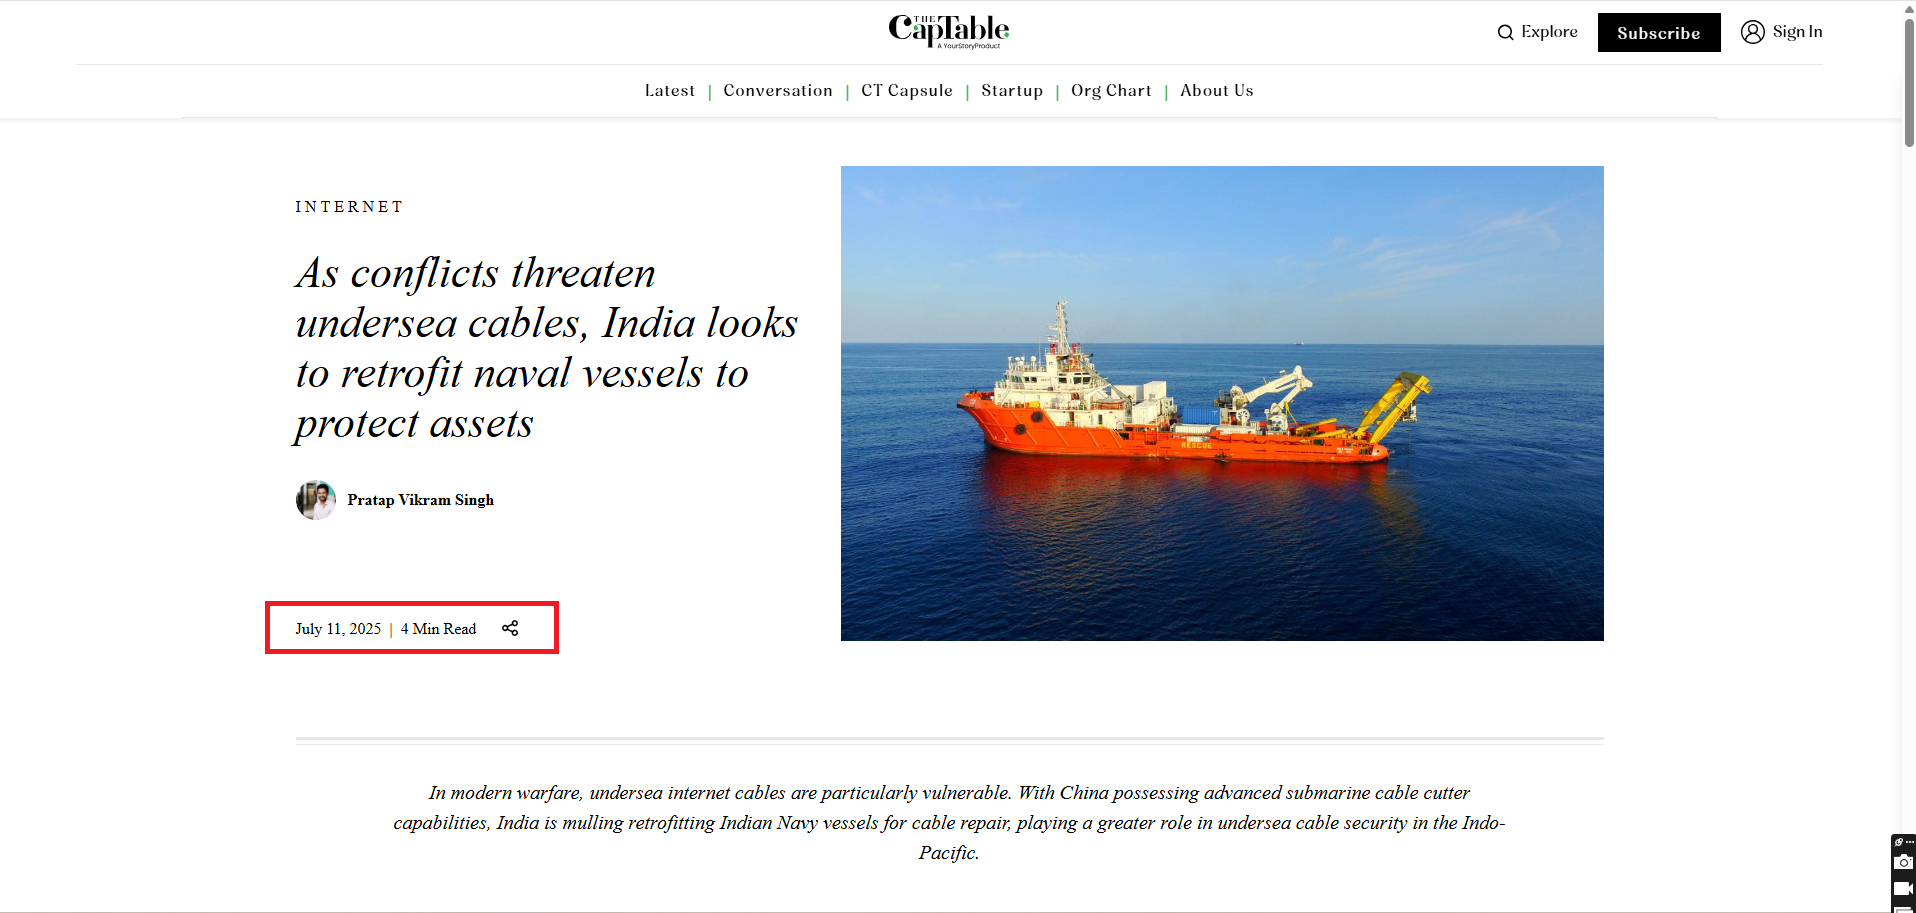Click the video recorder icon in corner widget
Screen dimensions: 1916x913
[1903, 888]
